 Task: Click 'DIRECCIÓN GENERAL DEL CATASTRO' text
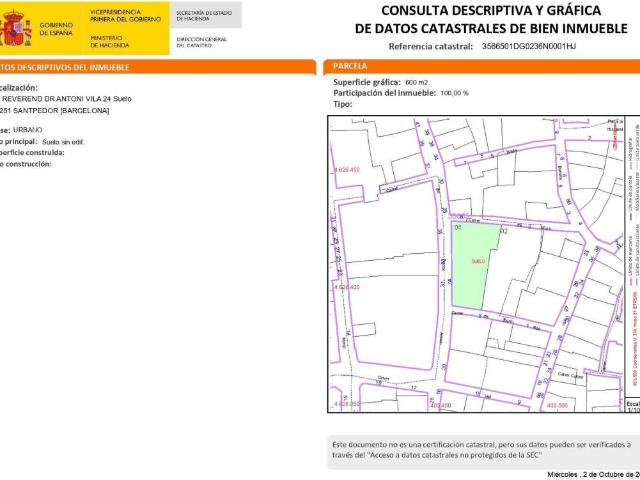pyautogui.click(x=201, y=42)
